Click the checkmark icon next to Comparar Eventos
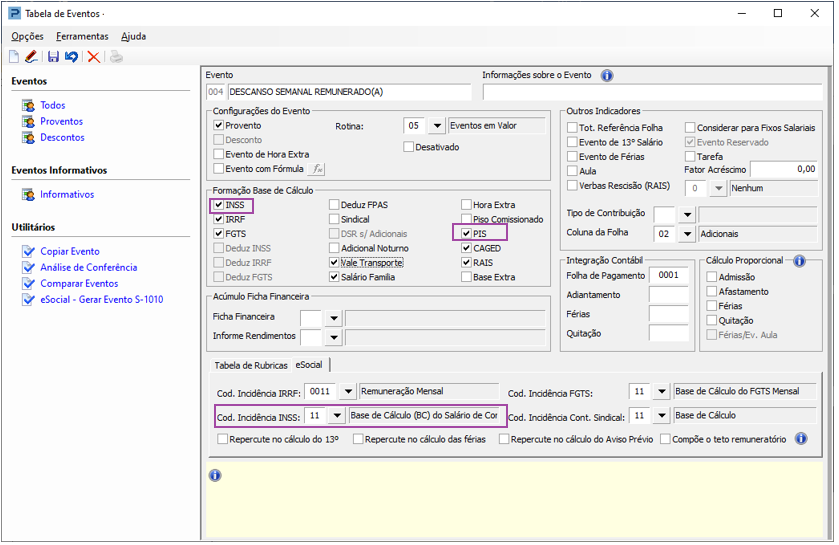The image size is (839, 545). pos(28,283)
